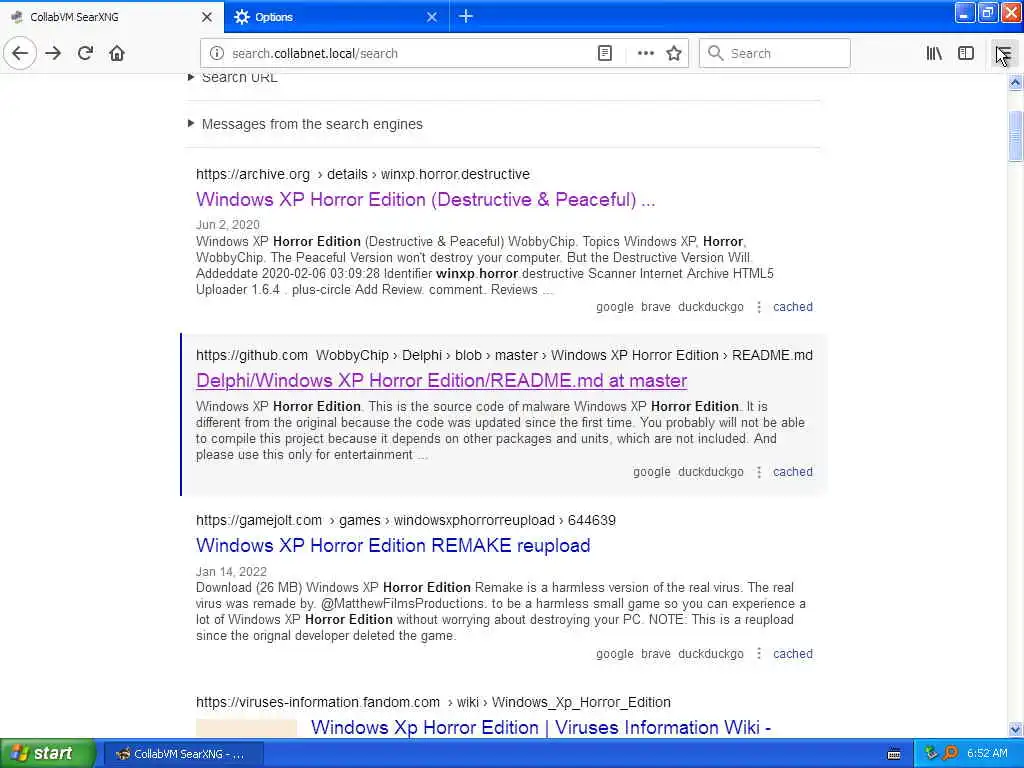The height and width of the screenshot is (768, 1024).
Task: Show sidebars icon in toolbar
Action: coord(966,53)
